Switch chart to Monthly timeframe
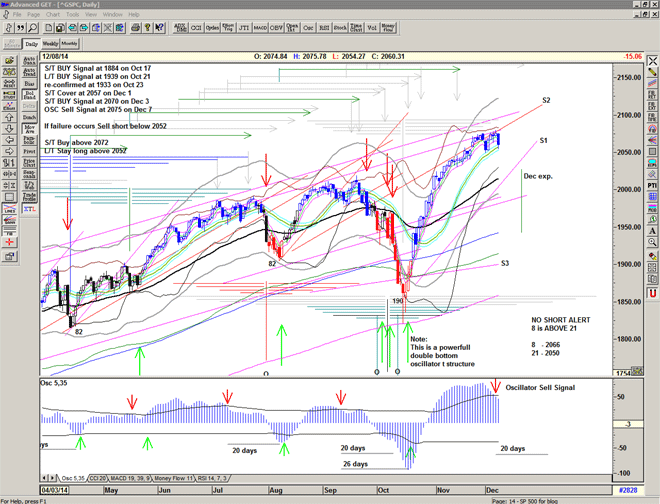This screenshot has height=504, width=660. click(x=69, y=44)
